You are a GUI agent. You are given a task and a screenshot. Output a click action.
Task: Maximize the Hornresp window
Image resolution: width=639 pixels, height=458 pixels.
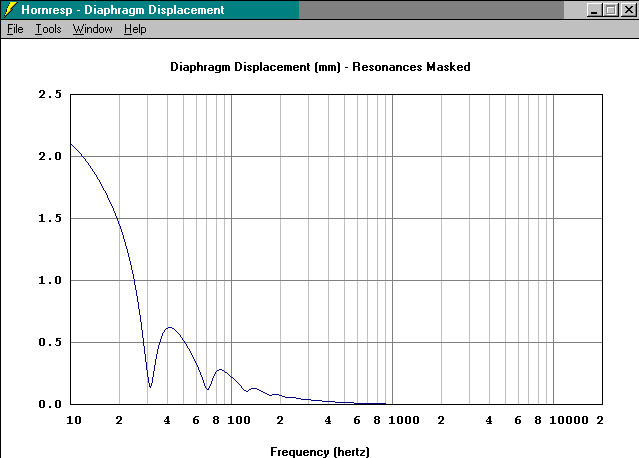611,9
